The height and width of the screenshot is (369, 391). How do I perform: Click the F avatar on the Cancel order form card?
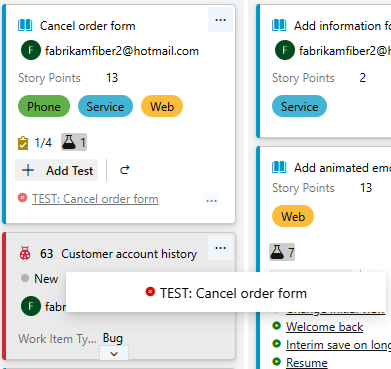click(31, 50)
